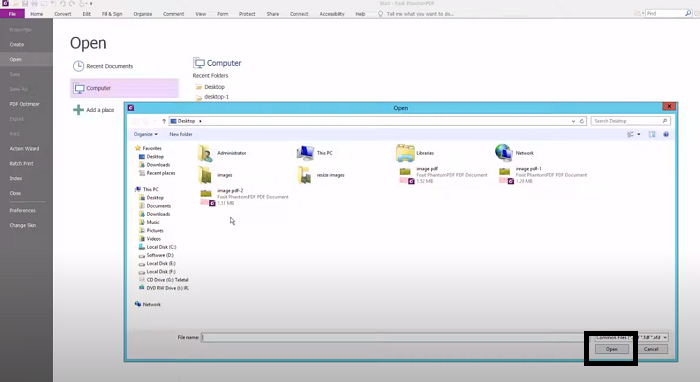Close the Open dialog with red X

[x=669, y=106]
